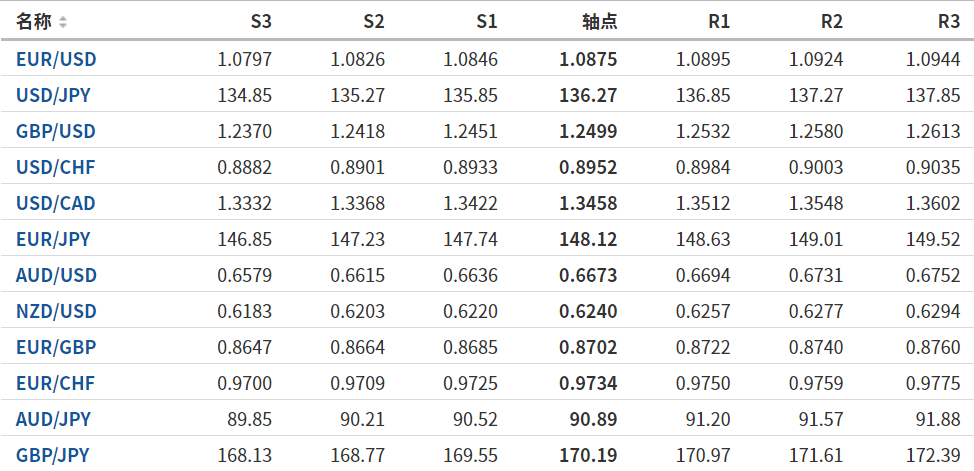Click the NZD/USD pair link

pos(56,311)
